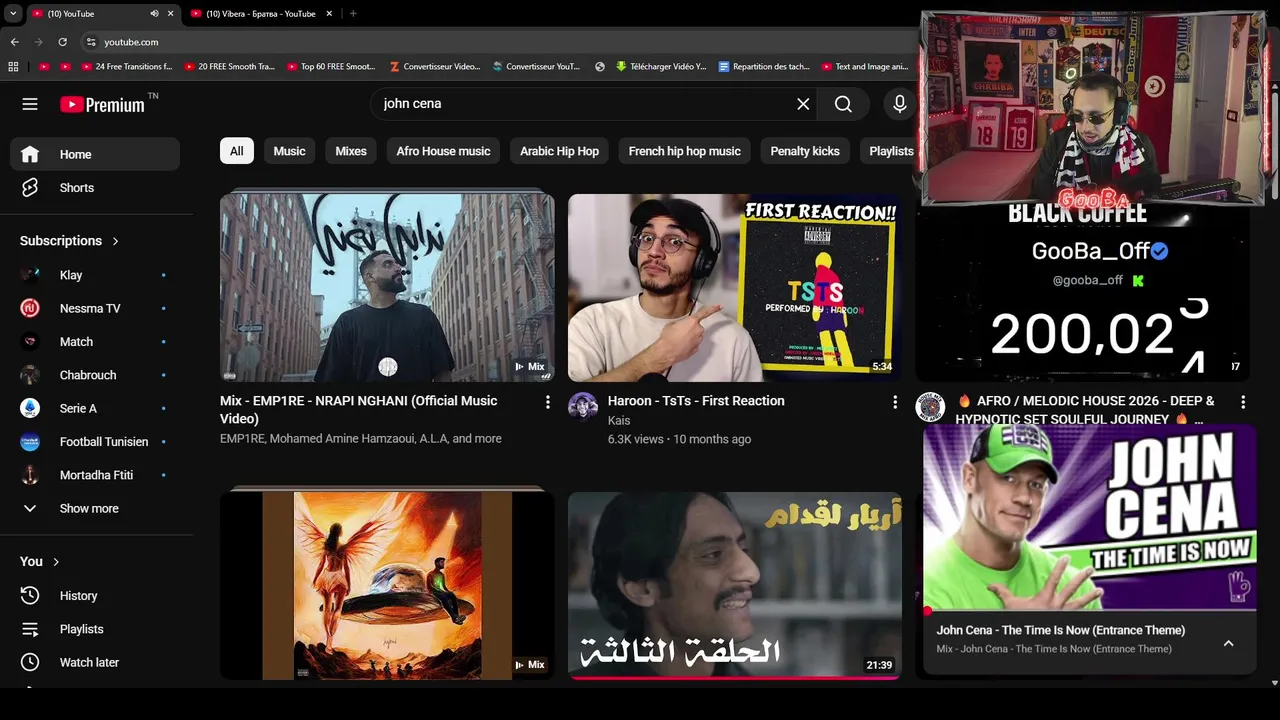Open Text and Image ani... bookmark

(x=865, y=67)
